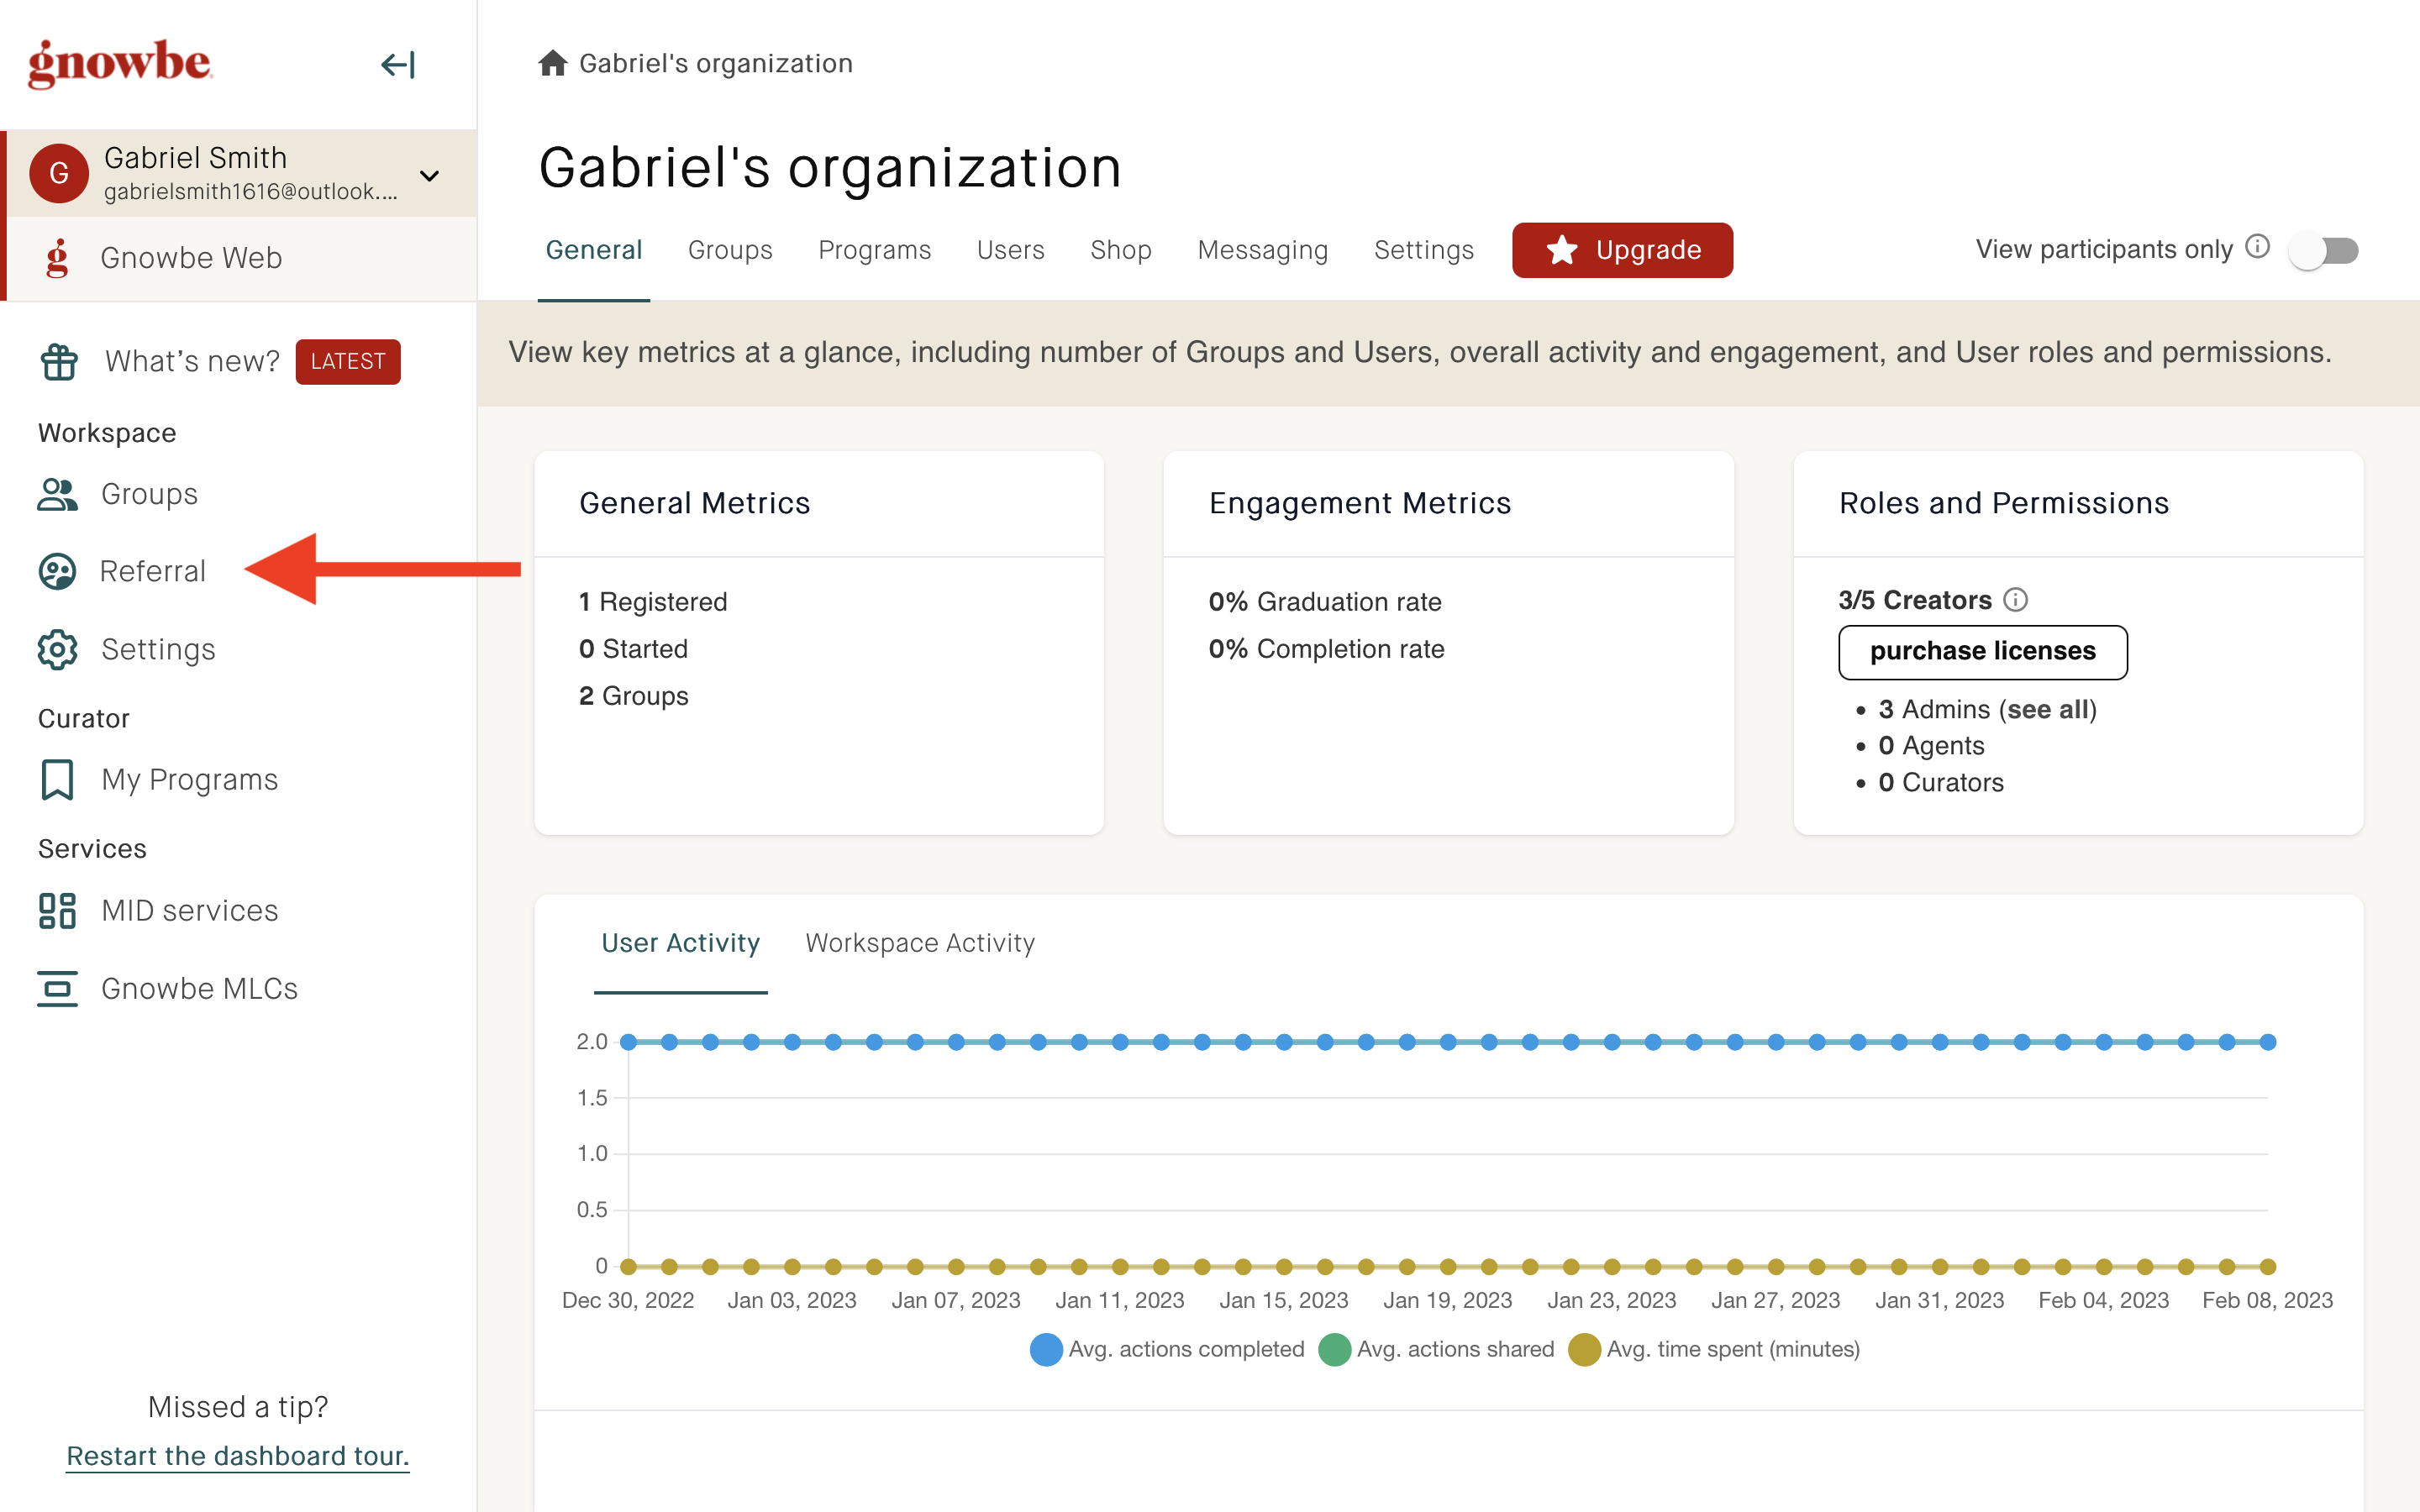Collapse the sidebar with the arrow icon

point(398,65)
